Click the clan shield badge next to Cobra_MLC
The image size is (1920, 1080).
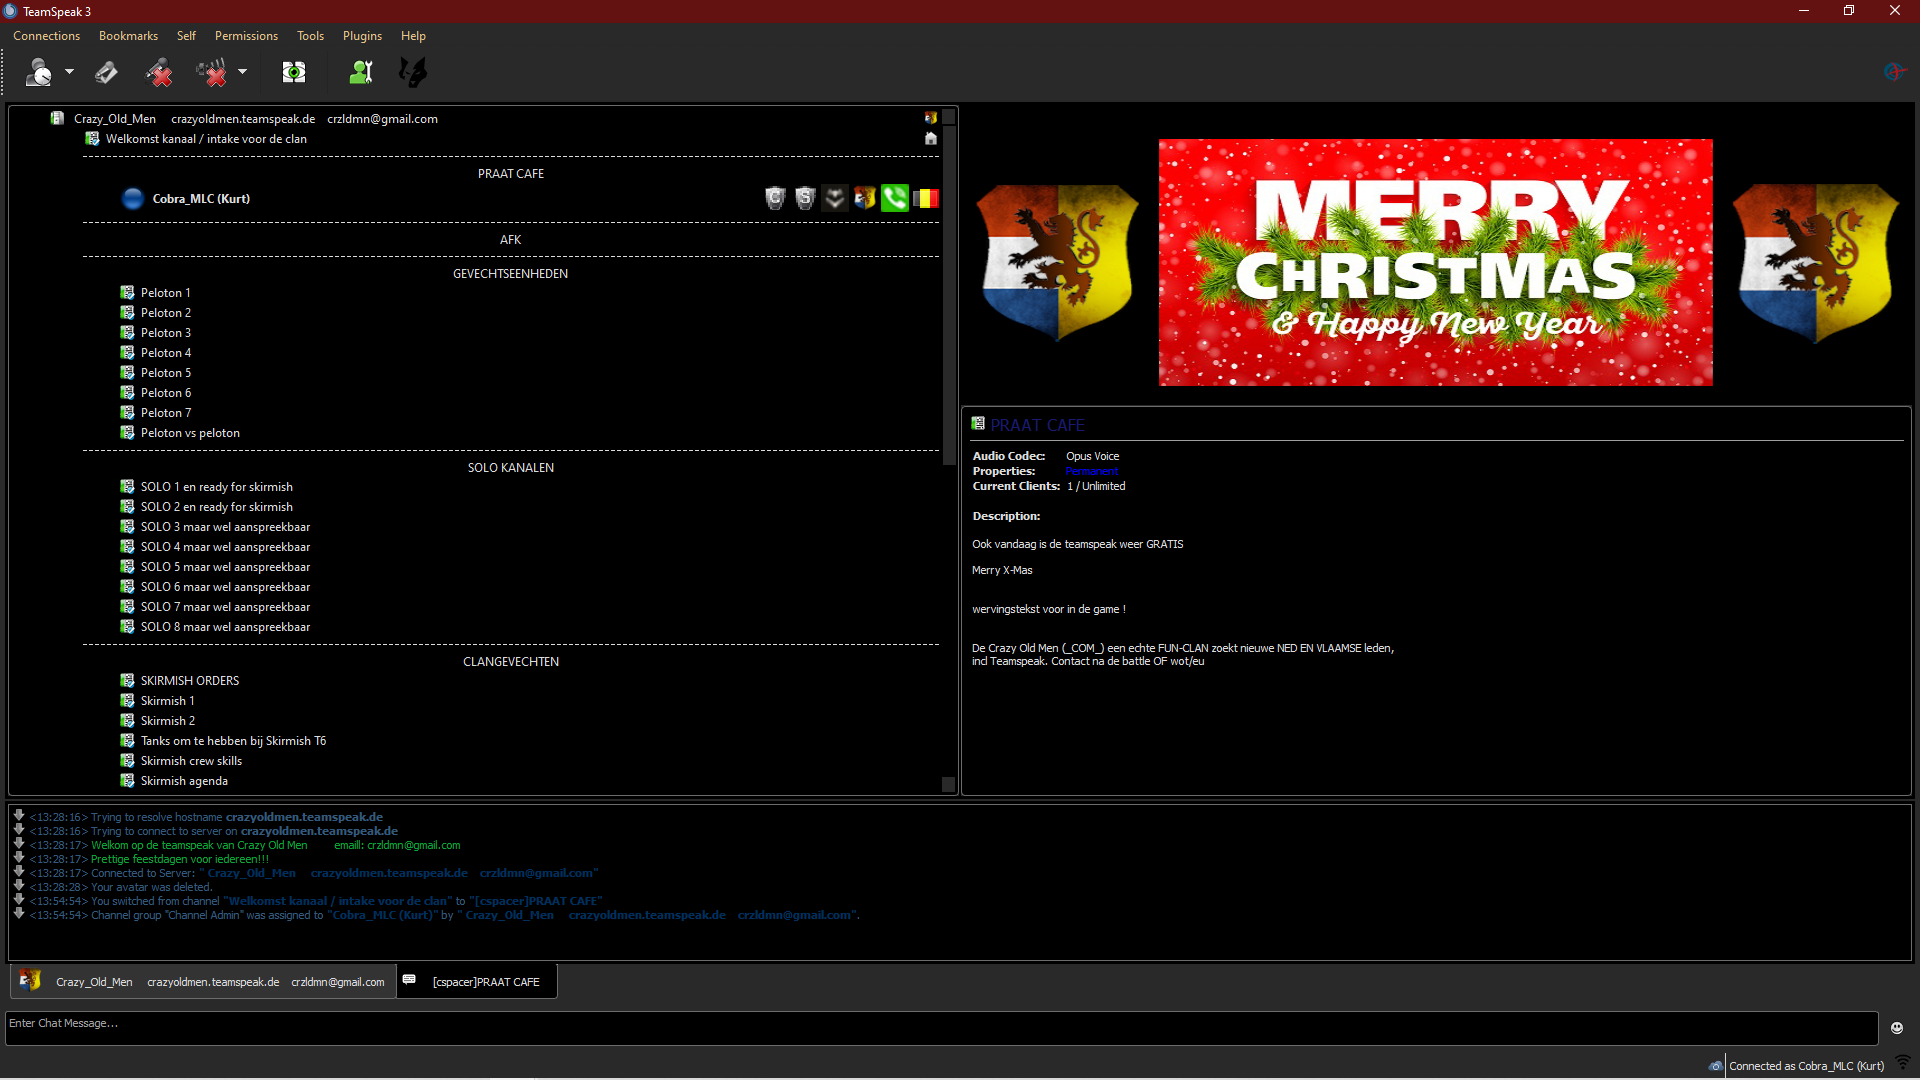865,199
